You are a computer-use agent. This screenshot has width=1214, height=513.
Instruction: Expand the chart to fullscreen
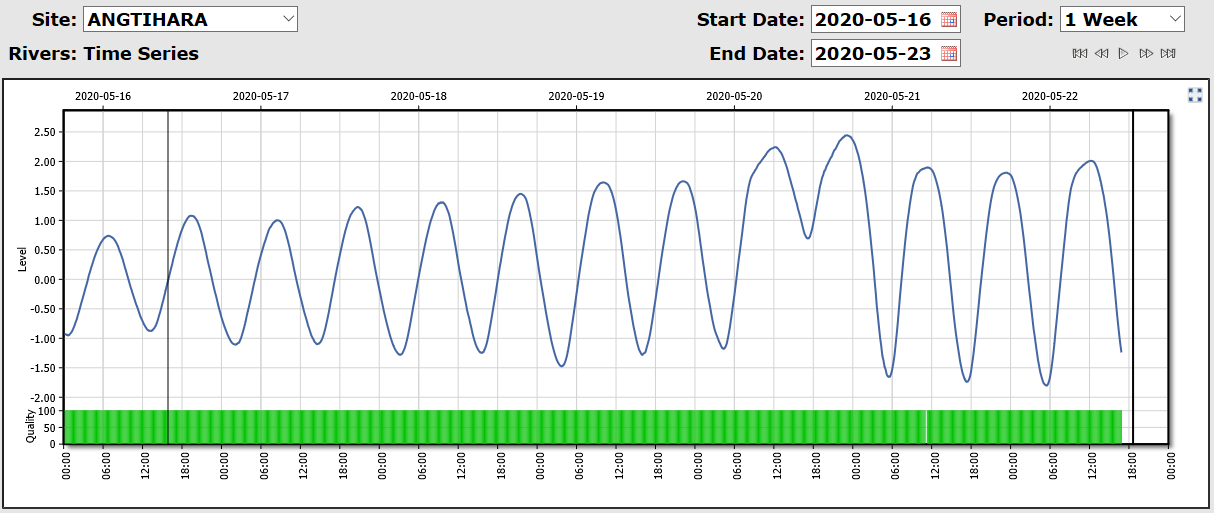click(x=1194, y=95)
